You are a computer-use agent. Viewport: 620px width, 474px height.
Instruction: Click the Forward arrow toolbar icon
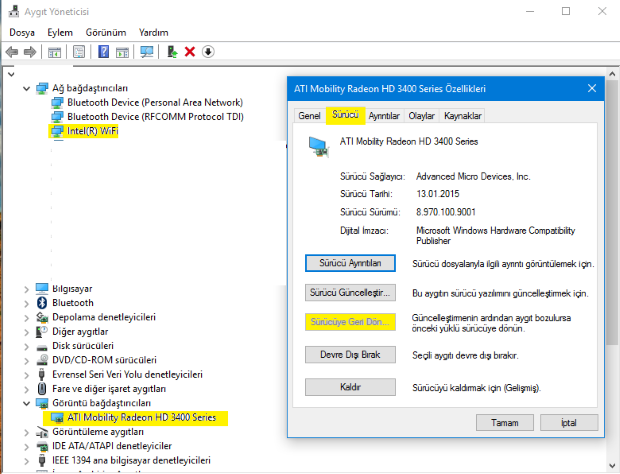[30, 52]
